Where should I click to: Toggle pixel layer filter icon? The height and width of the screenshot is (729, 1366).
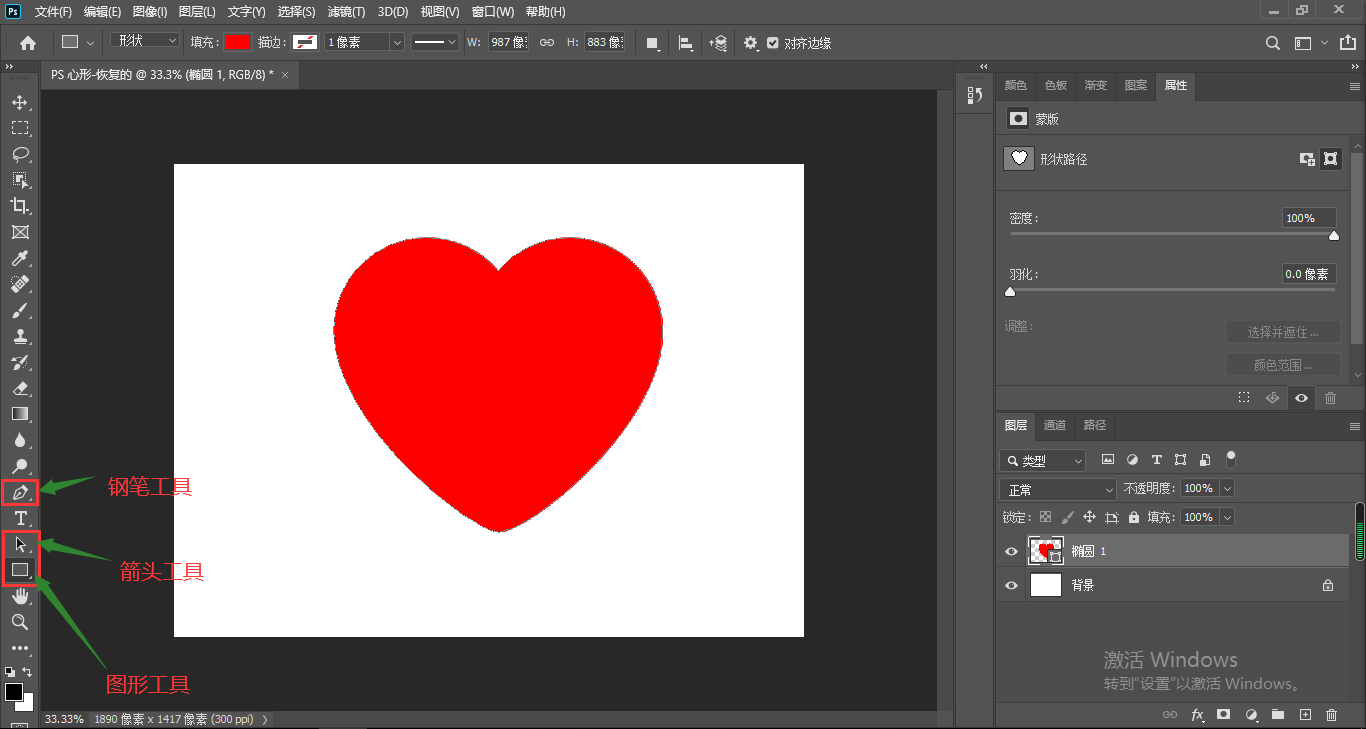1107,460
